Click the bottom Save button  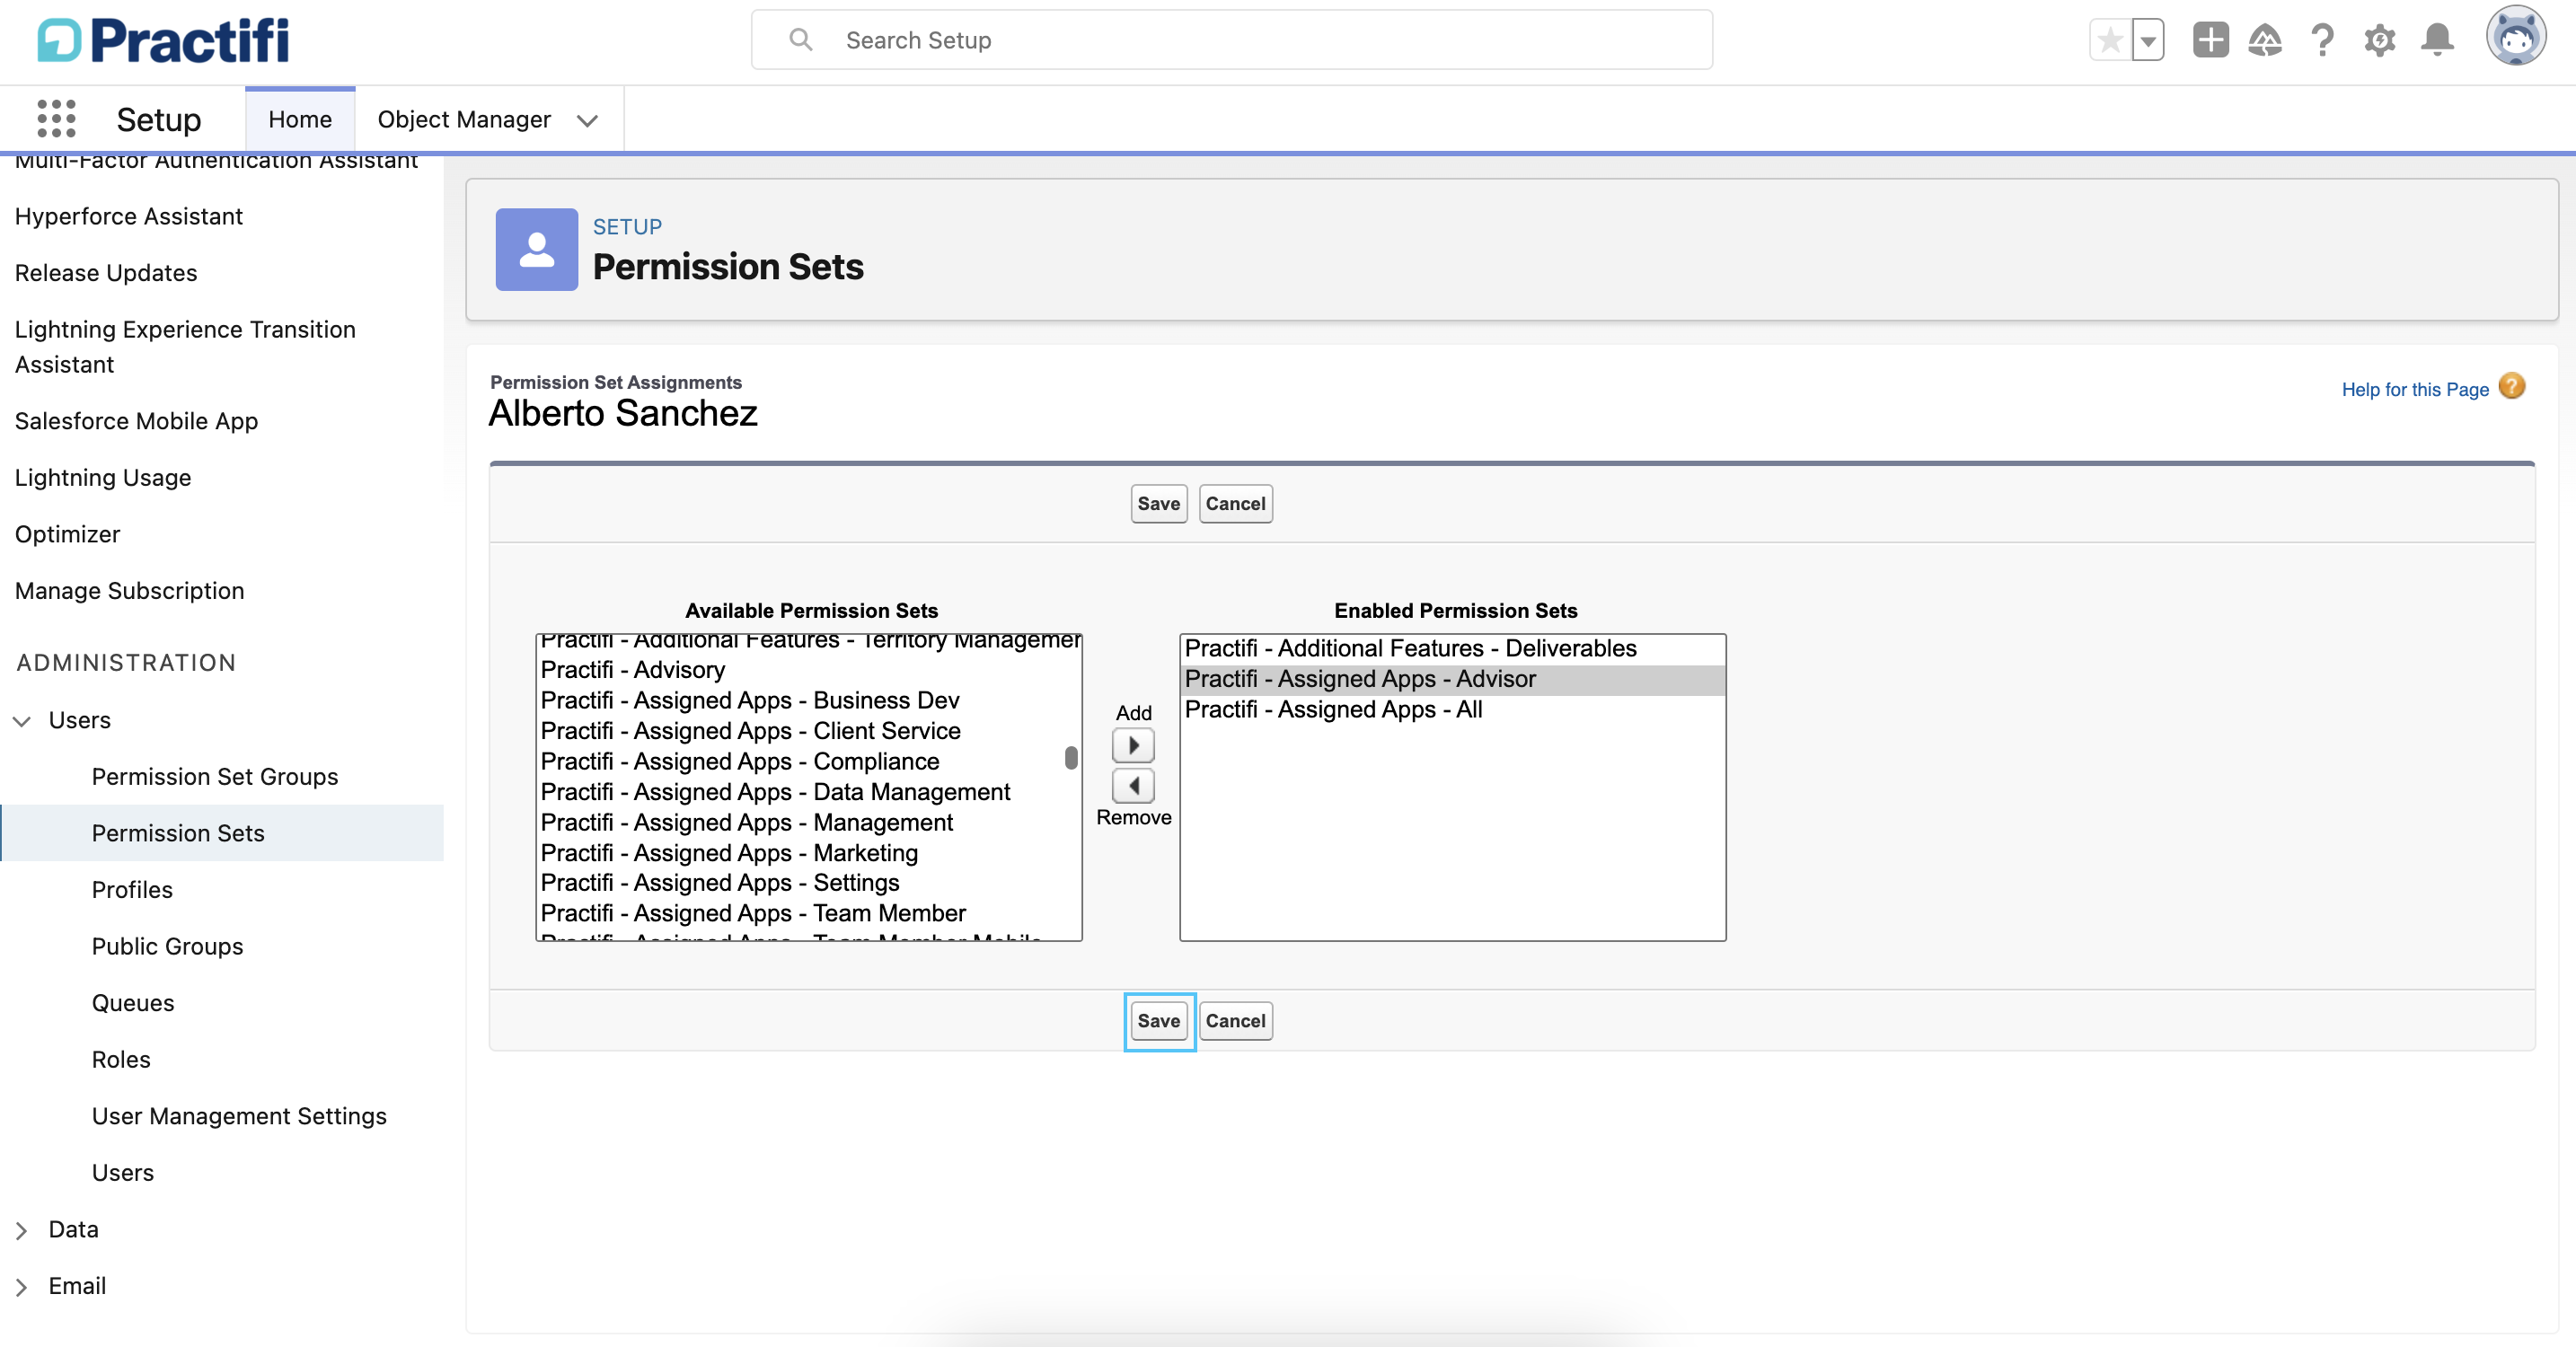click(1158, 1020)
